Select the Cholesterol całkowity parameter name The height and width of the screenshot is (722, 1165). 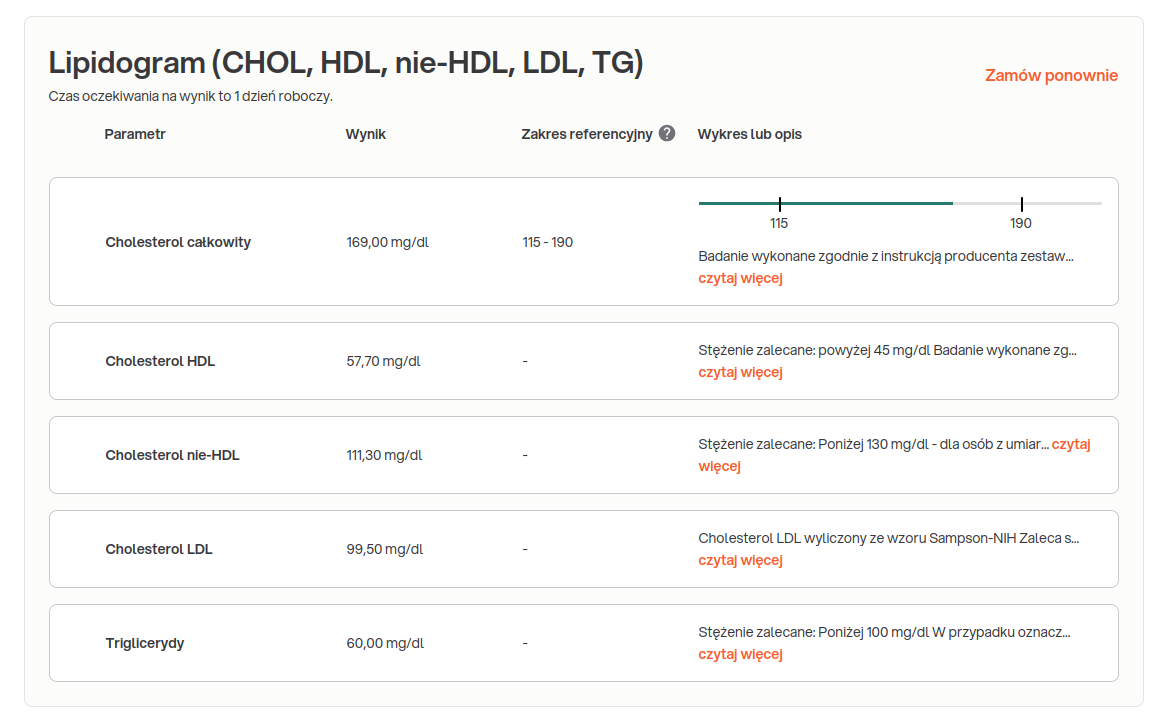178,242
